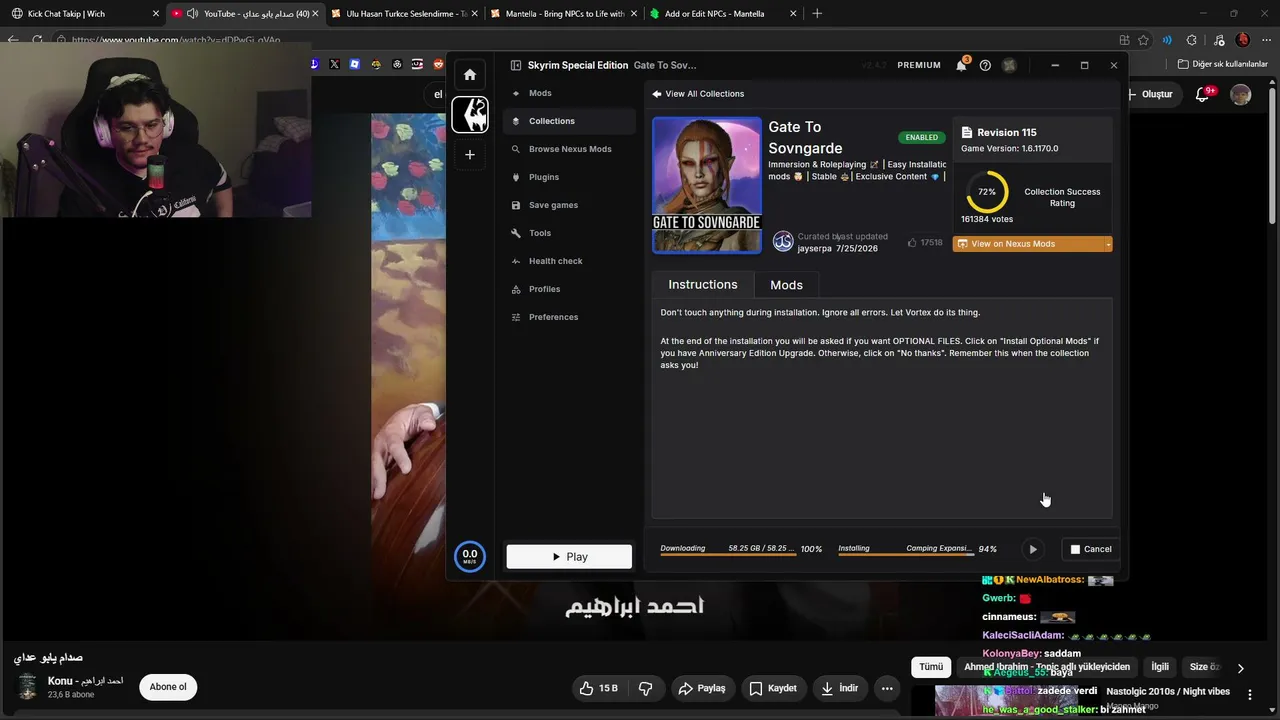Open the Diğer sık kullanılanlar bookmarks folder
Viewport: 1280px width, 720px height.
[x=1222, y=64]
